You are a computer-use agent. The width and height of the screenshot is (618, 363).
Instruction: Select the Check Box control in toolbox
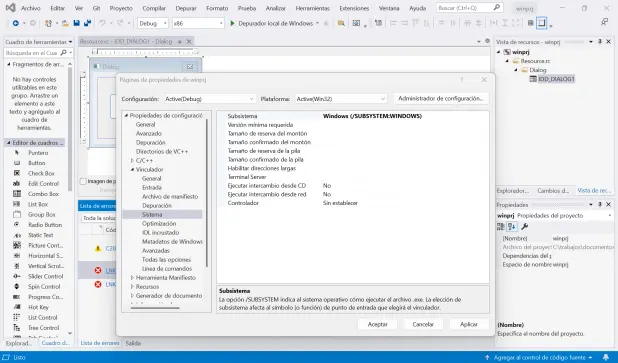click(41, 173)
